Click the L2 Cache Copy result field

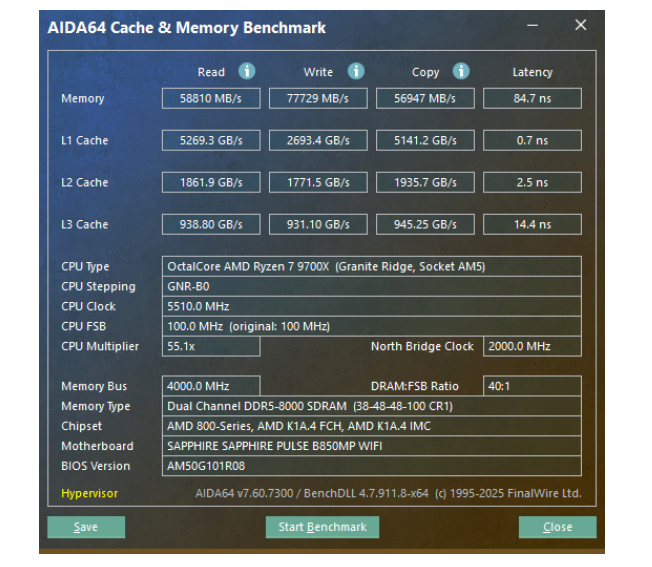point(425,182)
